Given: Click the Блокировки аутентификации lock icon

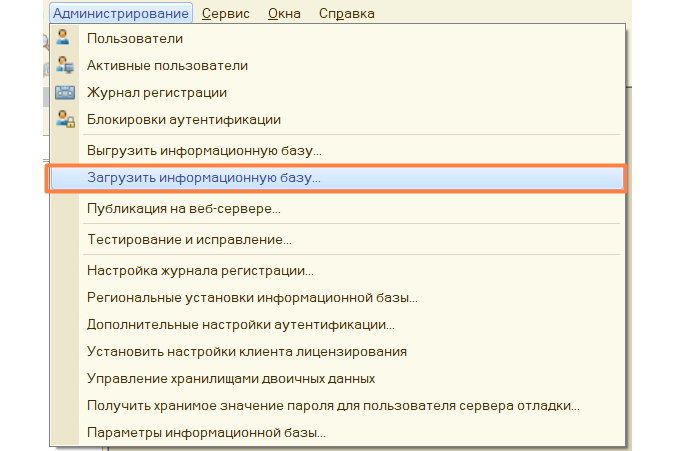Looking at the screenshot, I should click(65, 119).
